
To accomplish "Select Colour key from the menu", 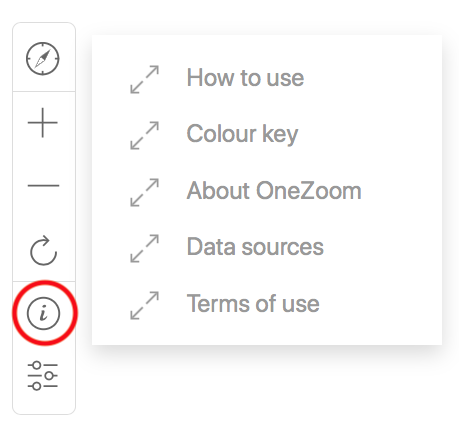I will pos(242,134).
